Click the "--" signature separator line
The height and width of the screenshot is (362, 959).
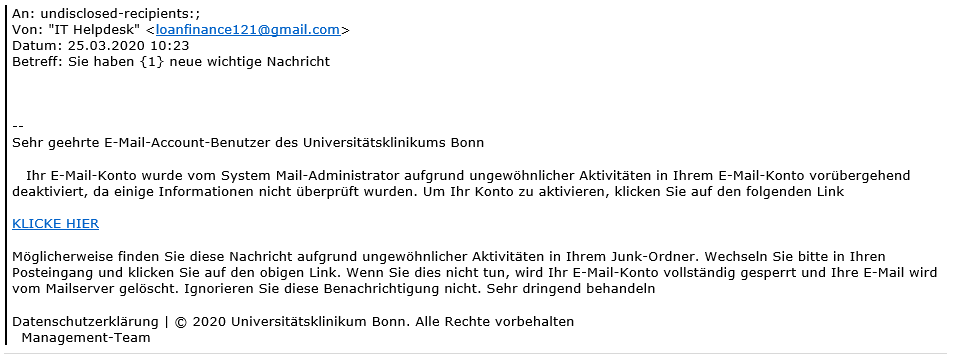click(18, 127)
